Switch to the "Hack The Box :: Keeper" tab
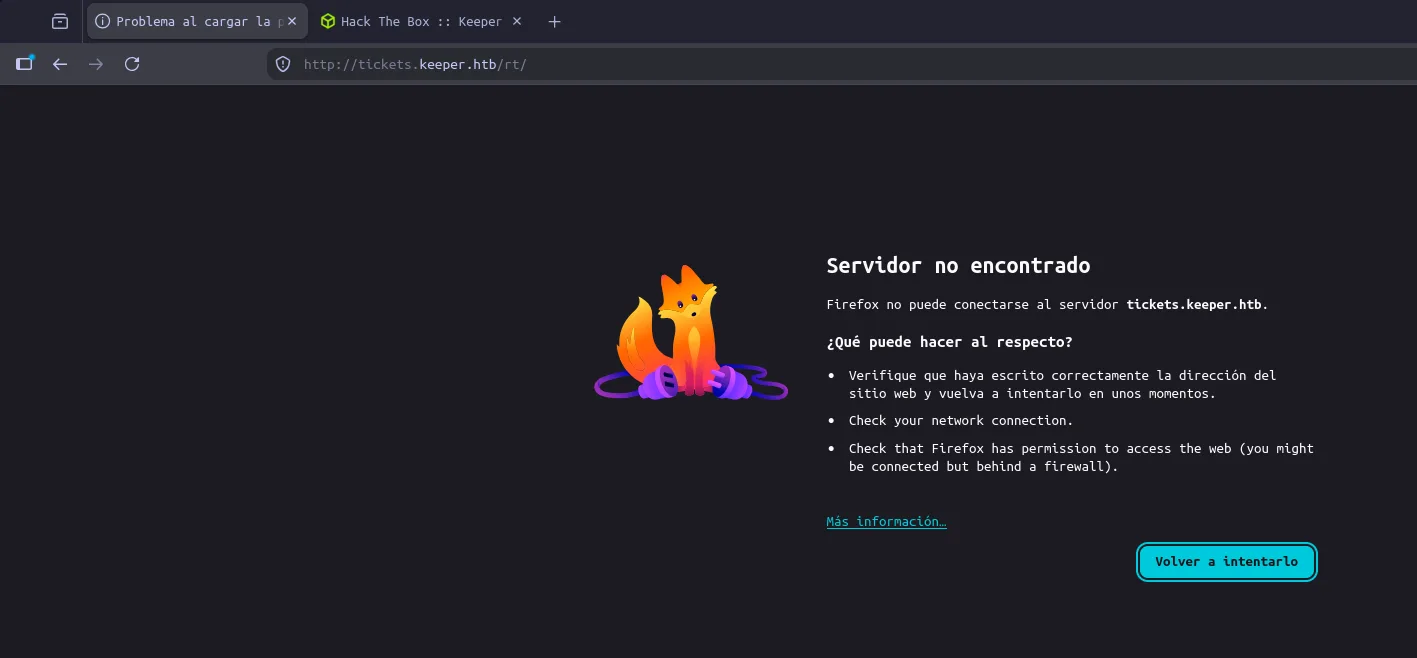This screenshot has height=658, width=1417. [422, 21]
